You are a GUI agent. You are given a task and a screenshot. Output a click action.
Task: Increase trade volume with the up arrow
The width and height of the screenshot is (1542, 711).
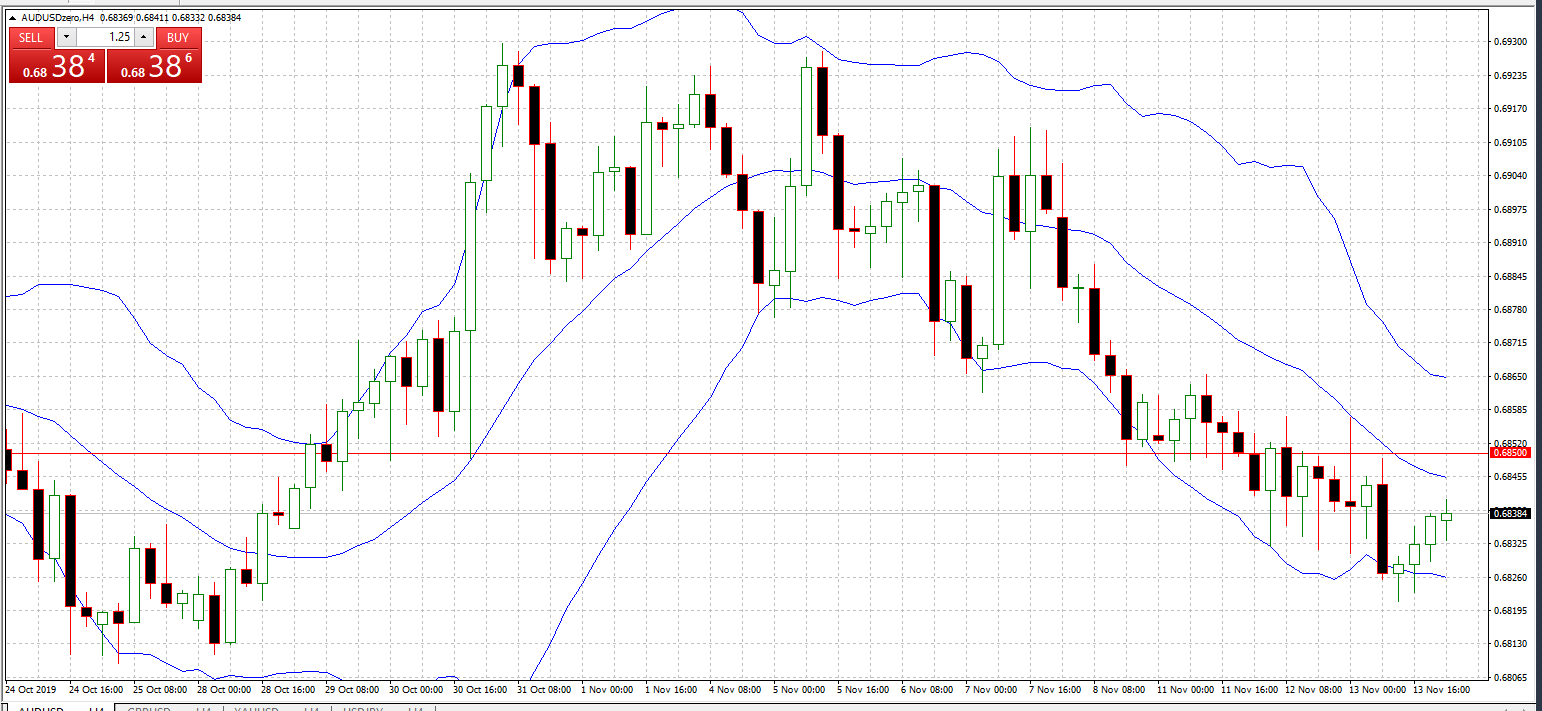[x=143, y=37]
